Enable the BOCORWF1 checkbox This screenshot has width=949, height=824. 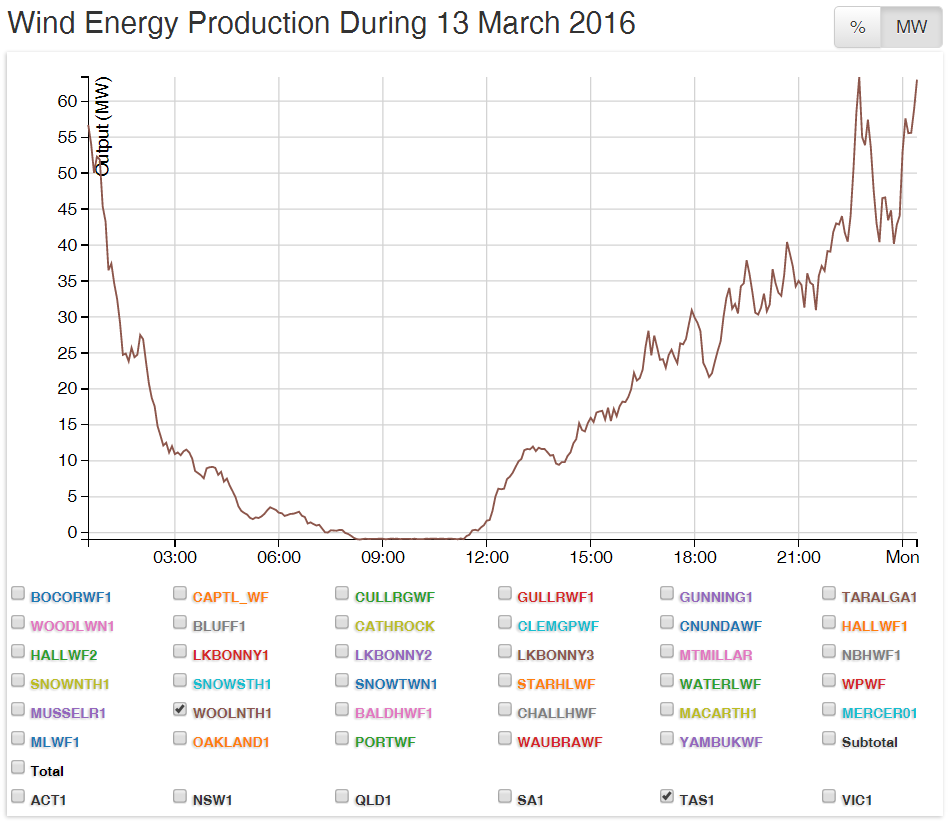18,593
